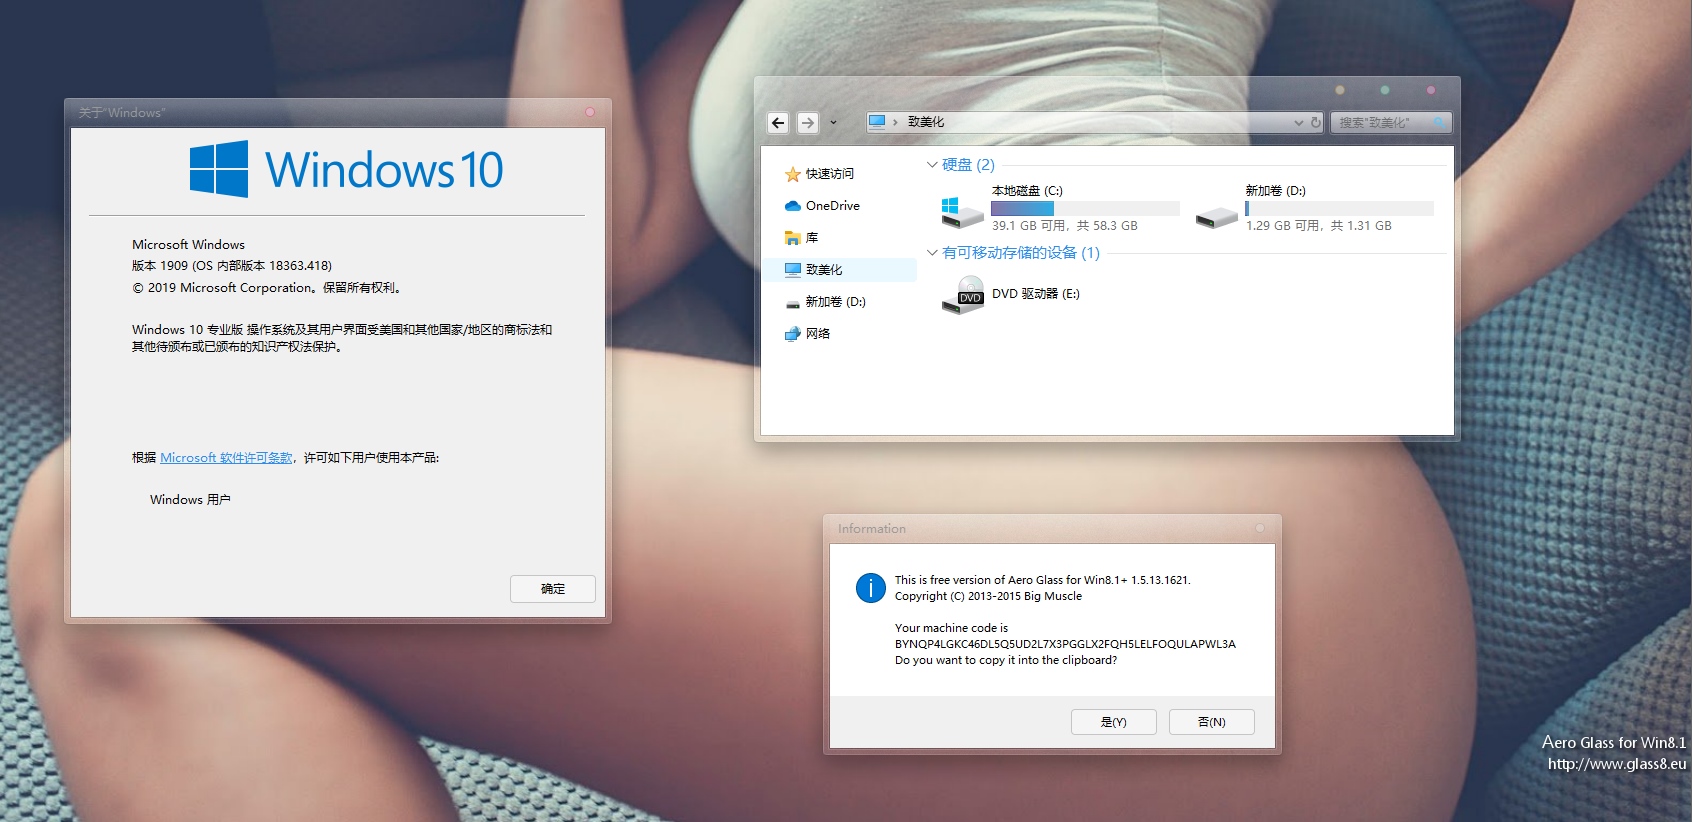Open the DVD drive E: icon

tap(963, 295)
